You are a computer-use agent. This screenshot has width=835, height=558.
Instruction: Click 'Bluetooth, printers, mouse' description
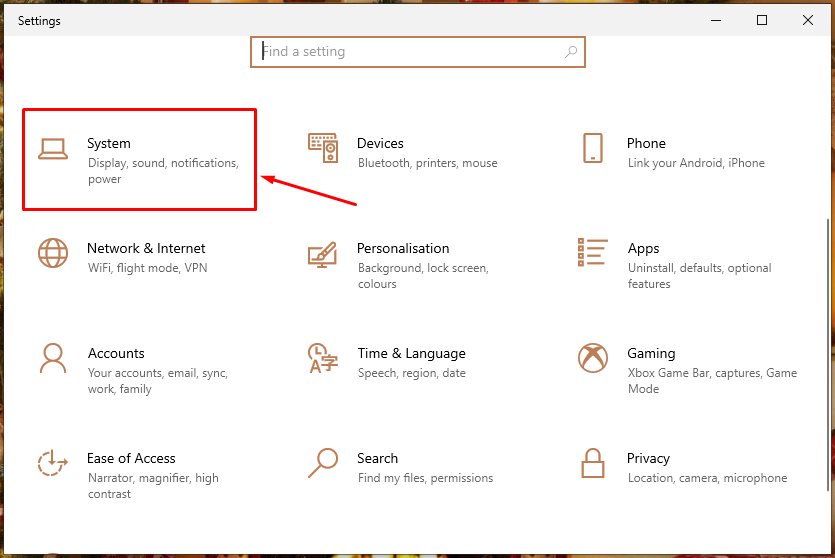pos(428,163)
